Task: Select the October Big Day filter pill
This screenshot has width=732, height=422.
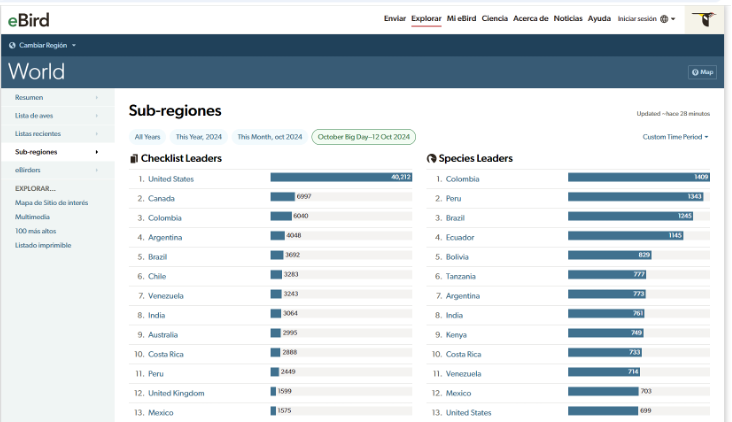Action: (x=363, y=137)
